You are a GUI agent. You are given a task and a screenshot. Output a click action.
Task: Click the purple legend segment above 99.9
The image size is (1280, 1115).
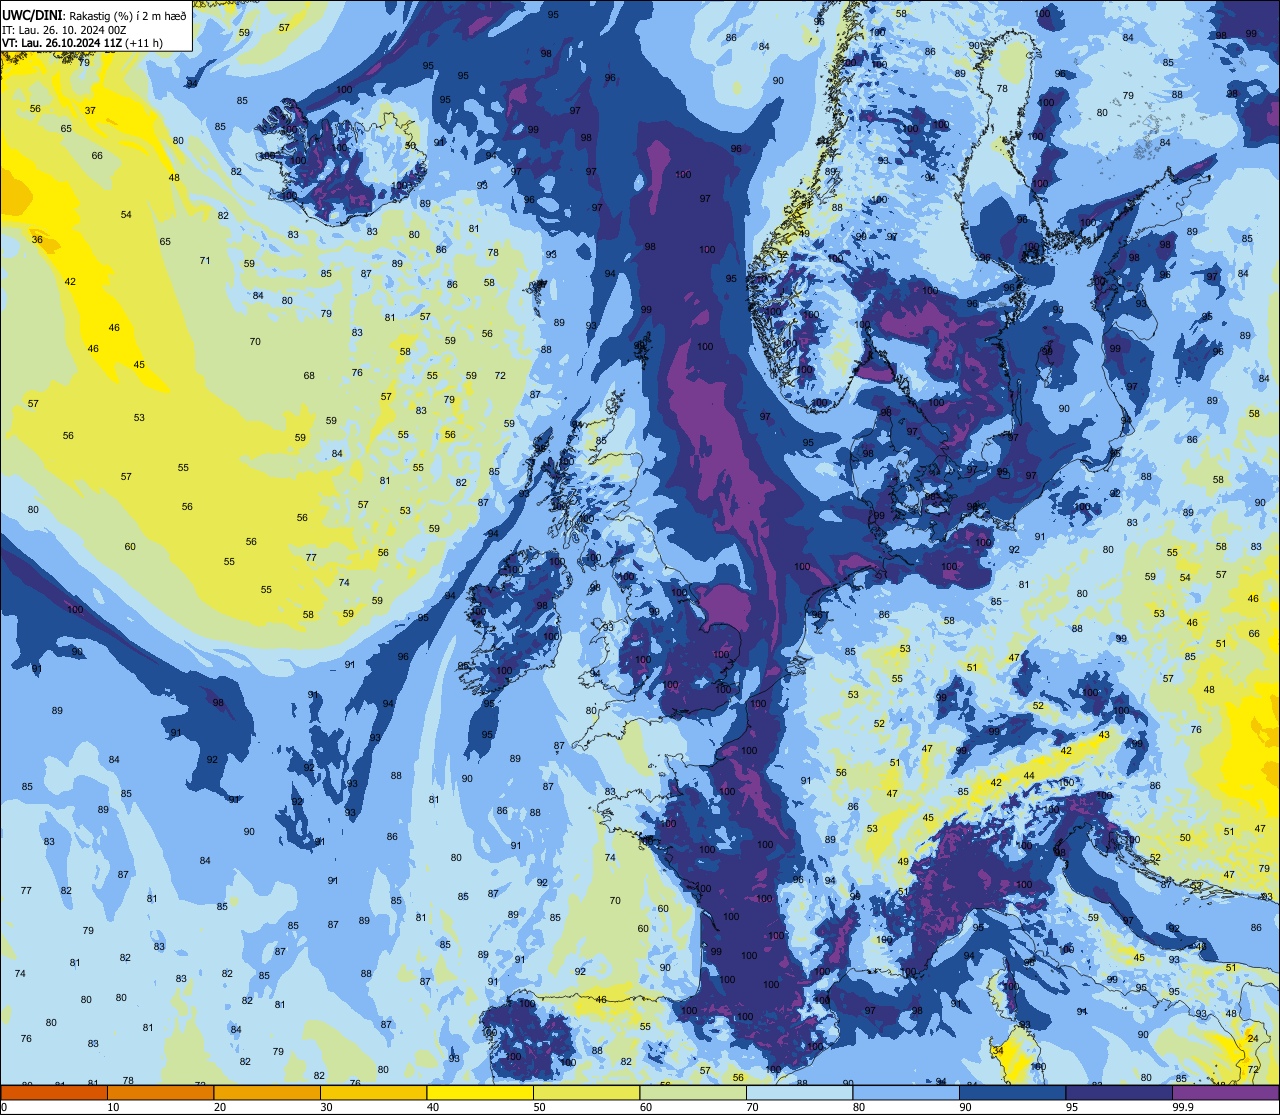tap(1225, 1093)
